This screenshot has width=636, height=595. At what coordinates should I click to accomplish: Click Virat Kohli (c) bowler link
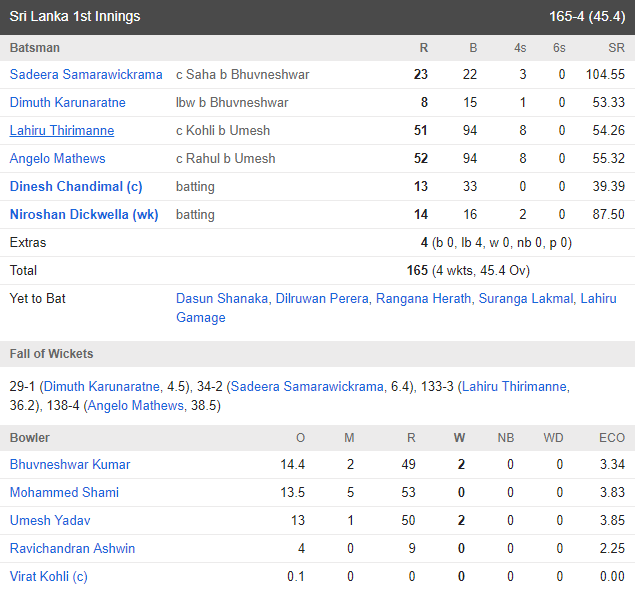(x=49, y=577)
